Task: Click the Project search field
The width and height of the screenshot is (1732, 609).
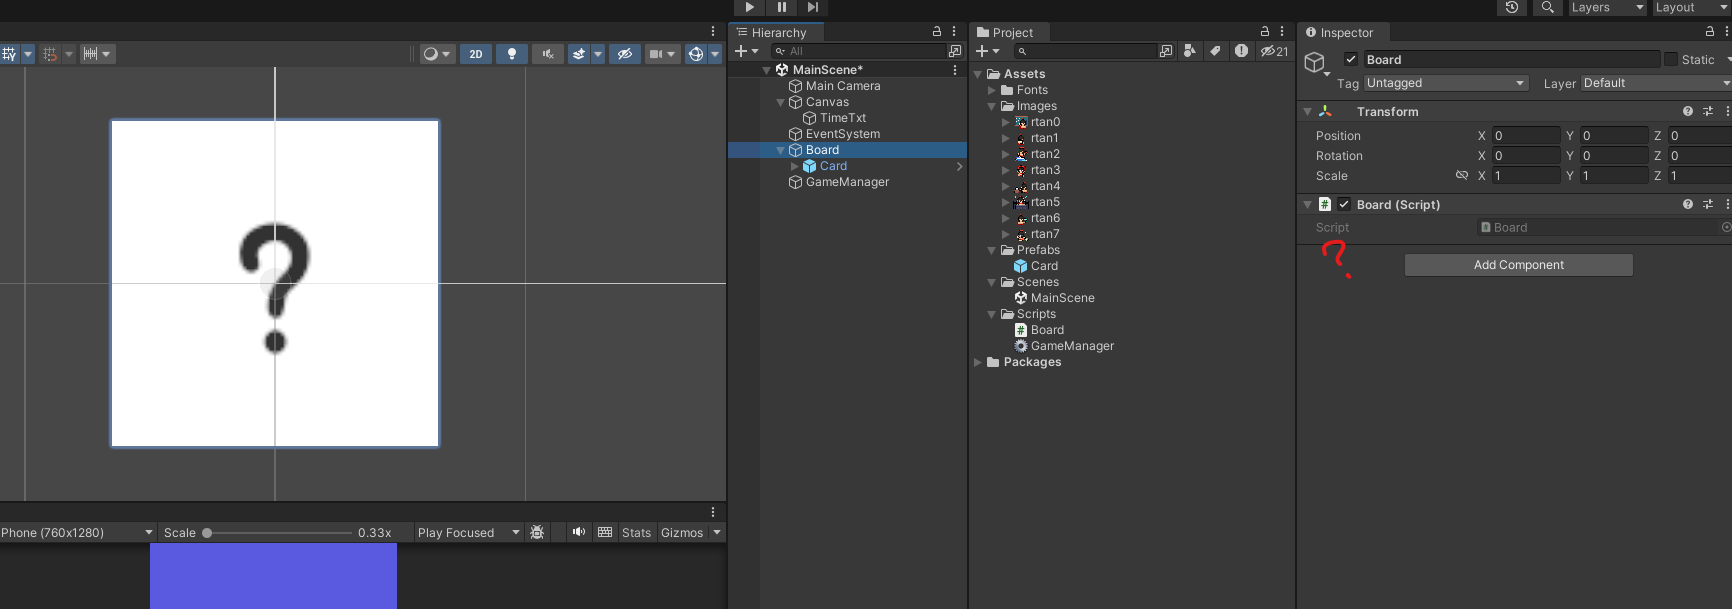Action: click(1084, 51)
